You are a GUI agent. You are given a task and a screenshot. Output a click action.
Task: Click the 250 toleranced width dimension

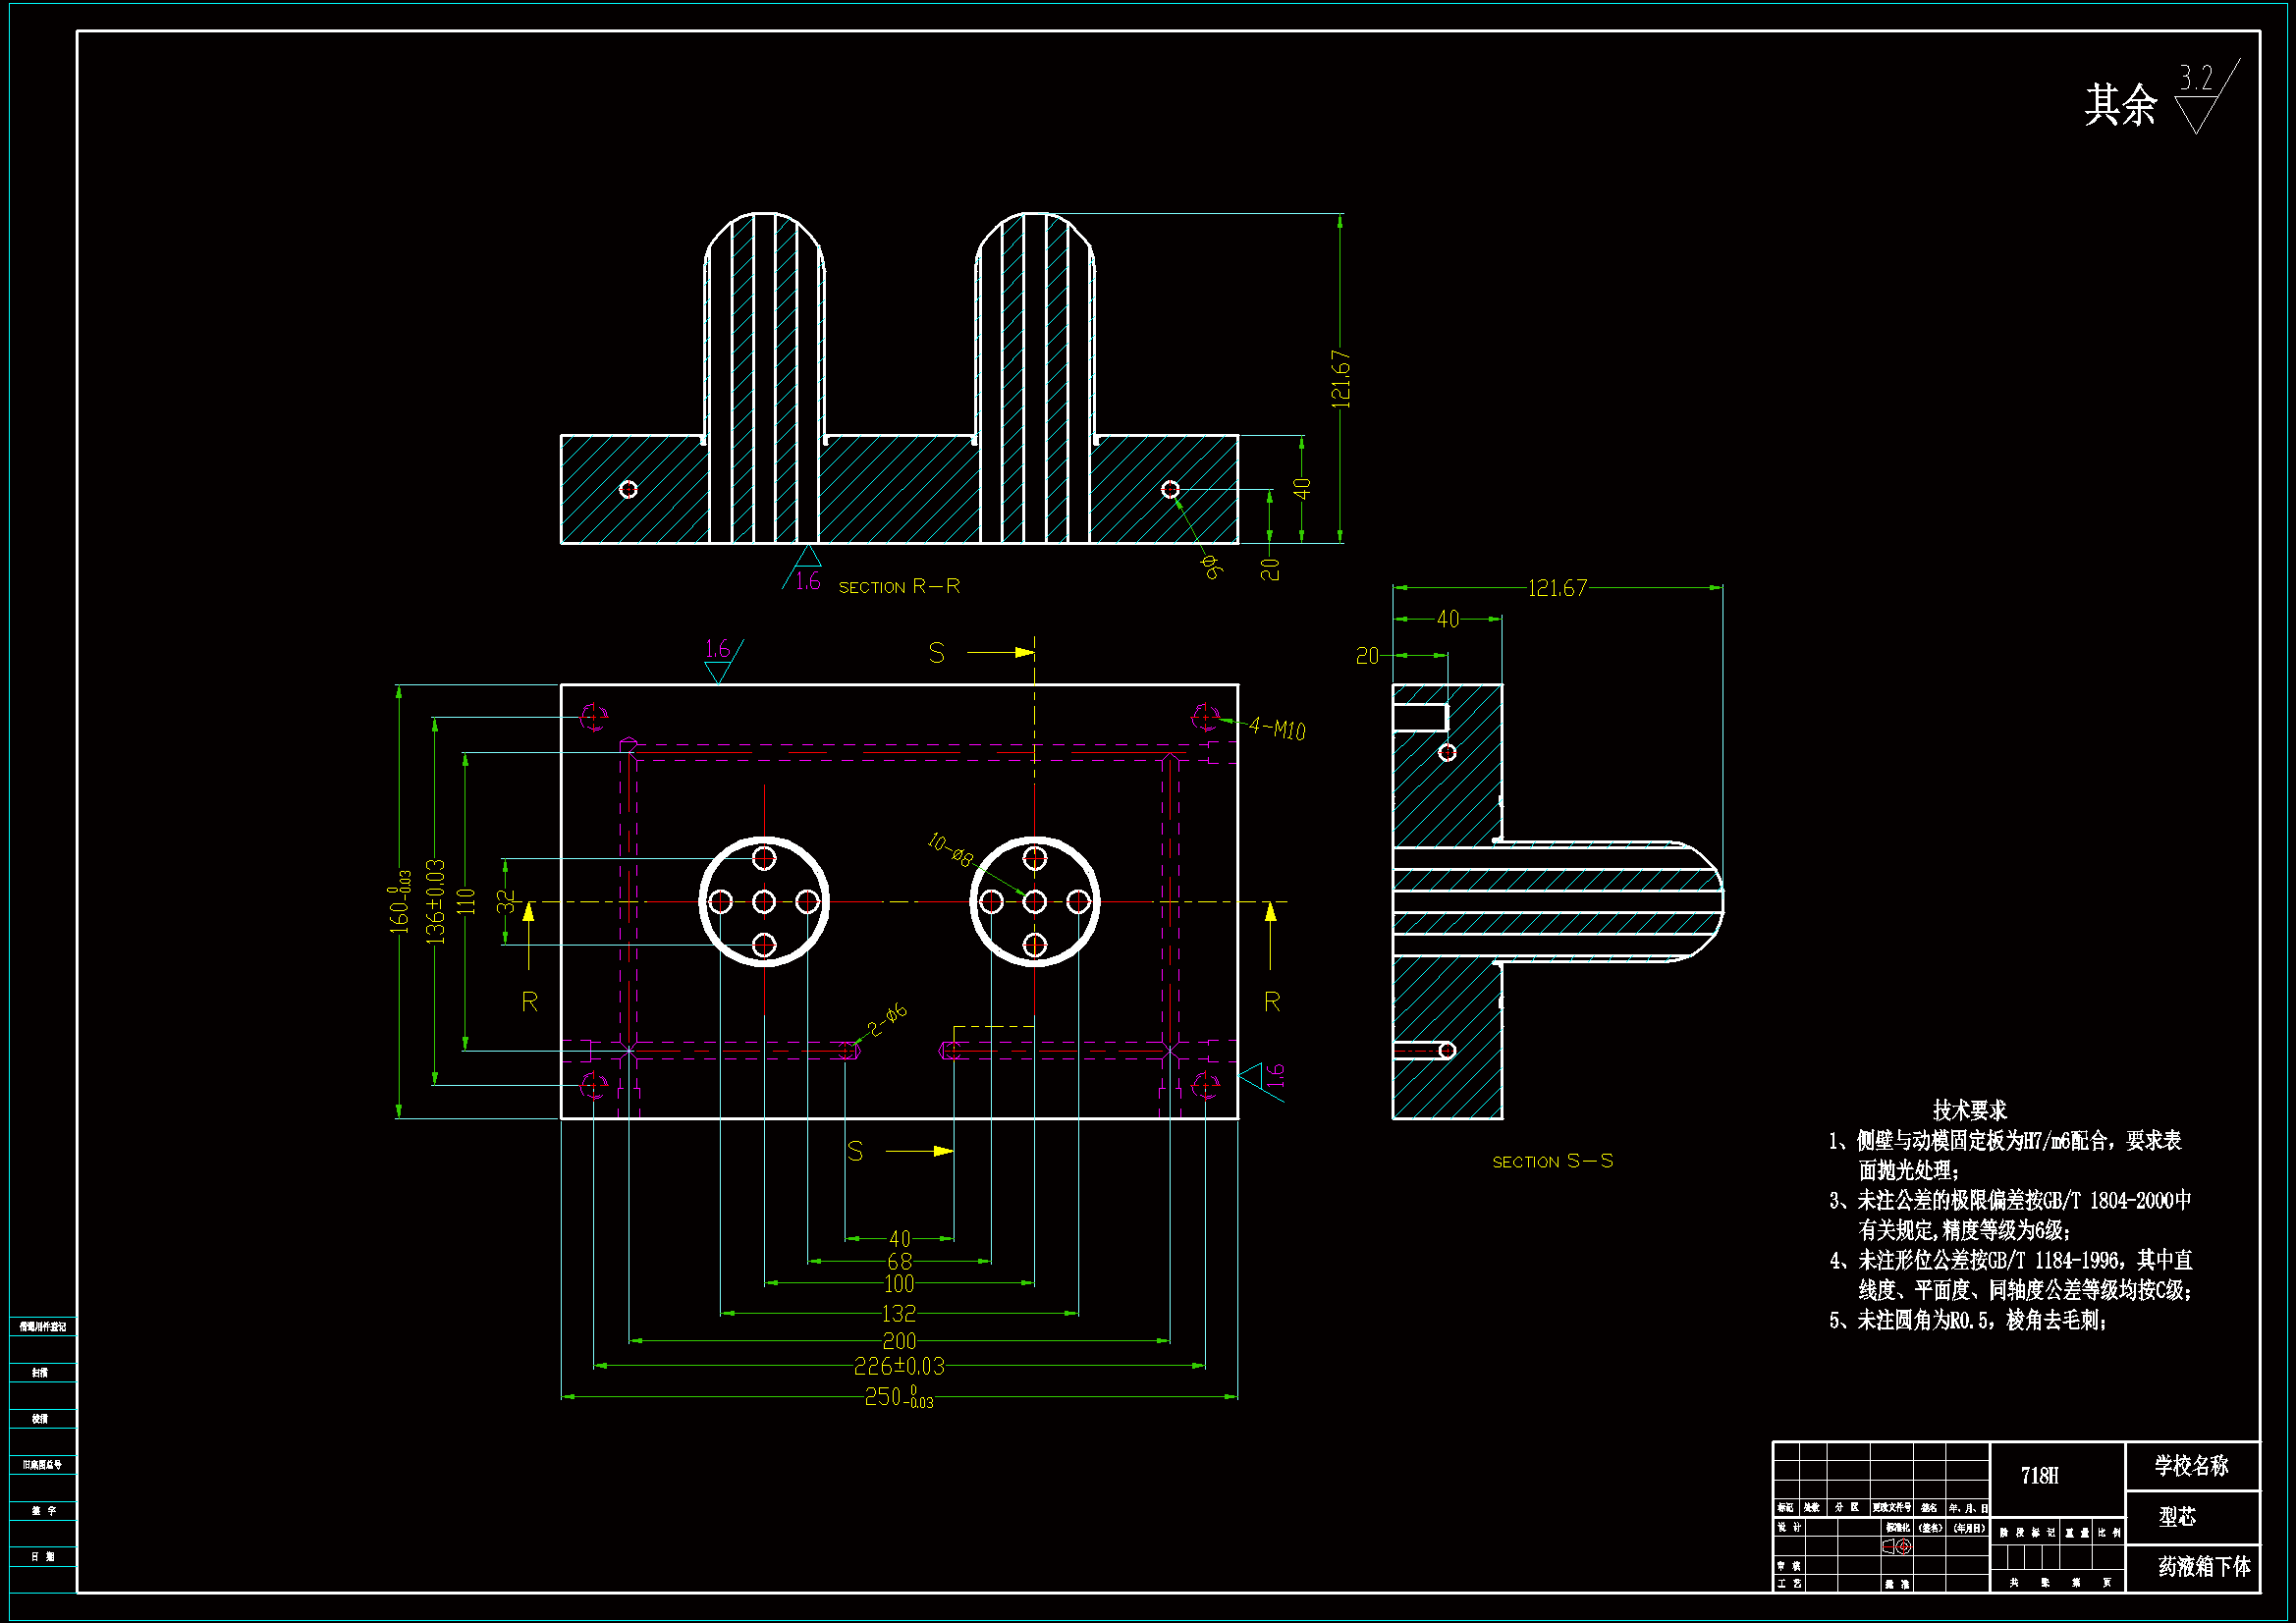coord(897,1397)
